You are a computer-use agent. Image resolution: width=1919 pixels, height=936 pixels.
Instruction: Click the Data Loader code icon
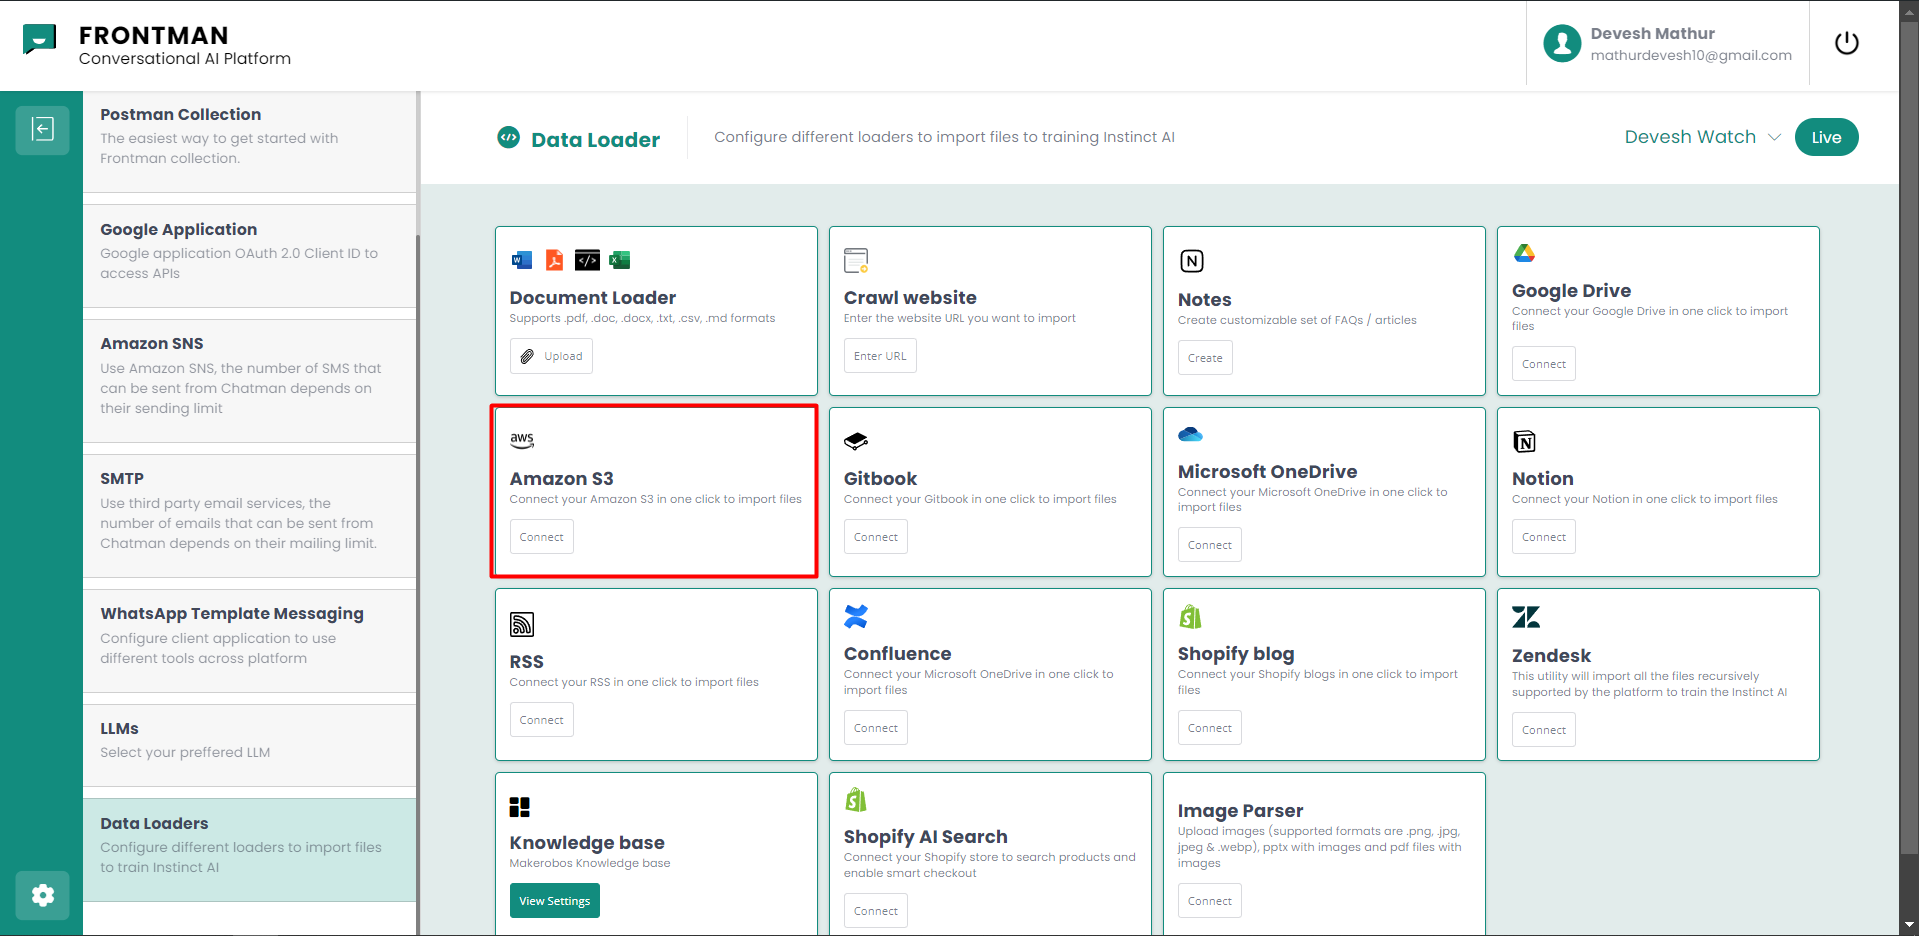coord(508,138)
